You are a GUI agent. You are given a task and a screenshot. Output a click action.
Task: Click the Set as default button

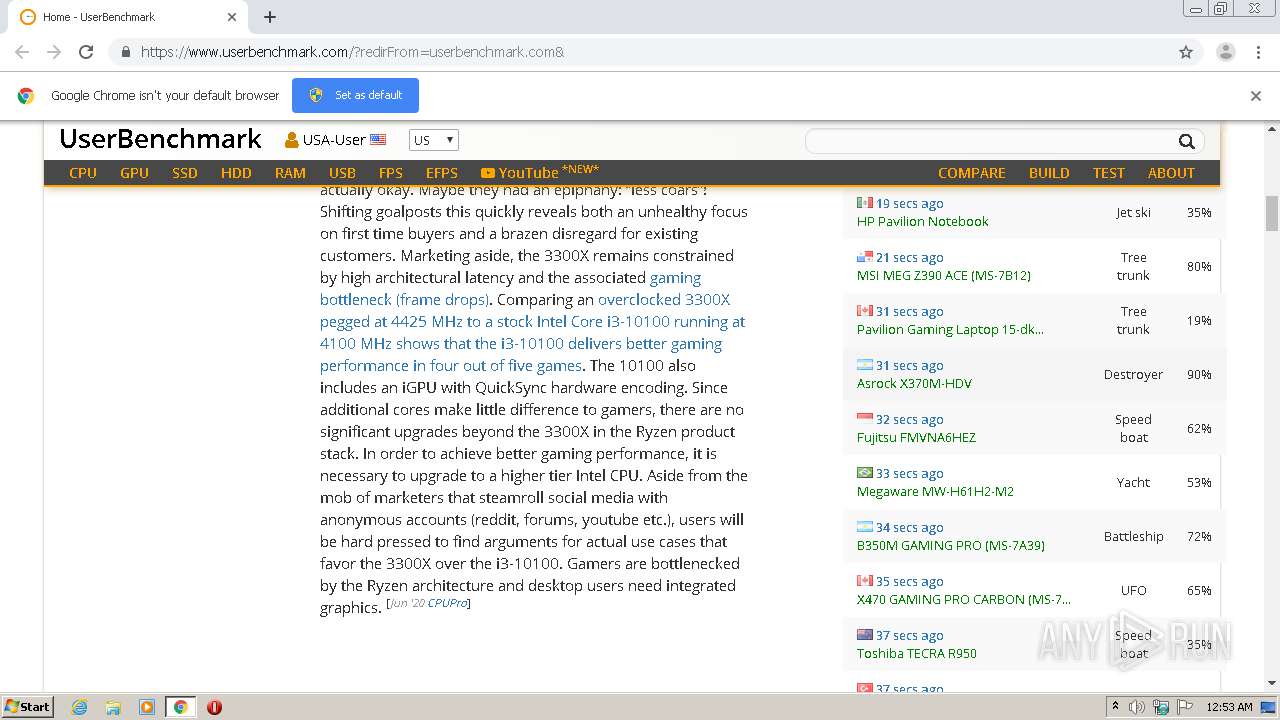point(355,95)
